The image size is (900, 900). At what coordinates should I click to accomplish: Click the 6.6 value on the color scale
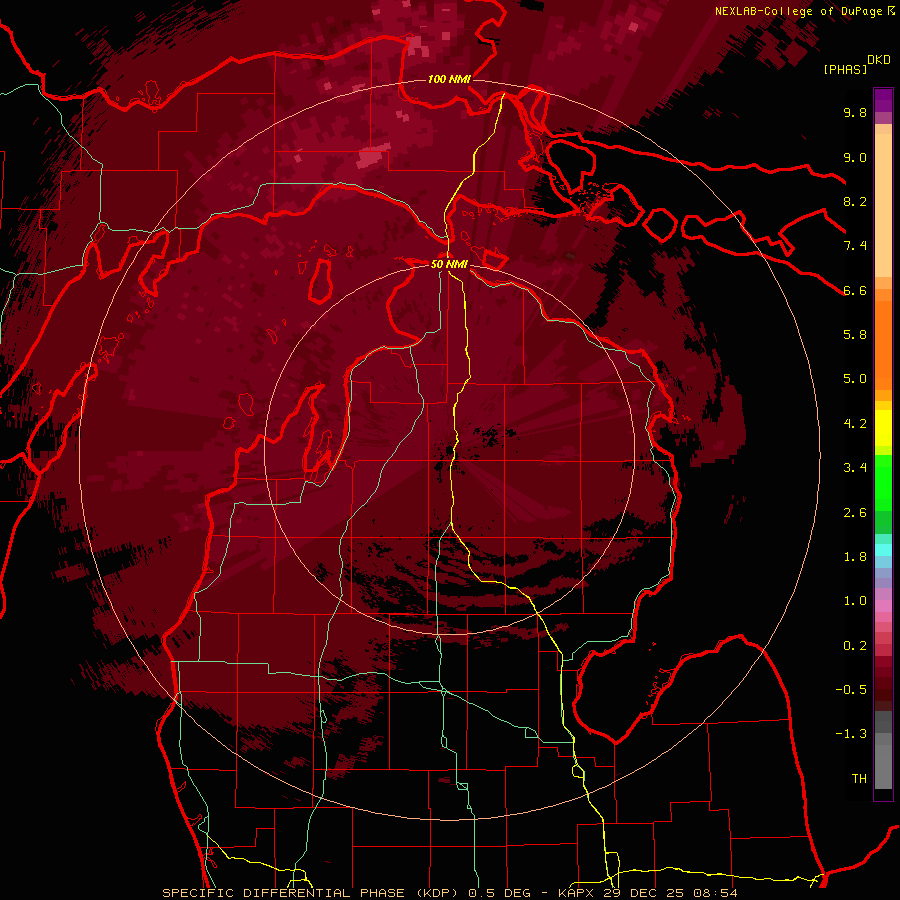[x=855, y=290]
